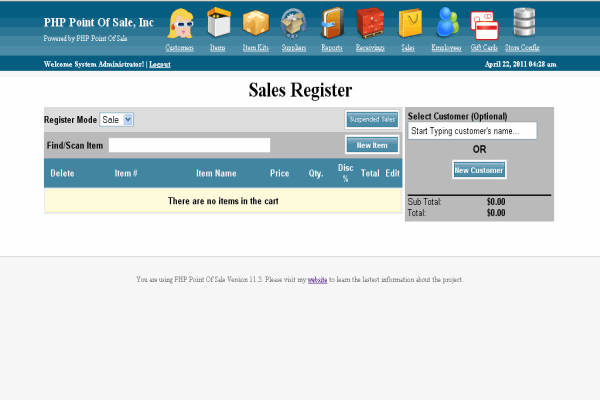600x400 pixels.
Task: Open the Reports book icon
Action: [332, 23]
